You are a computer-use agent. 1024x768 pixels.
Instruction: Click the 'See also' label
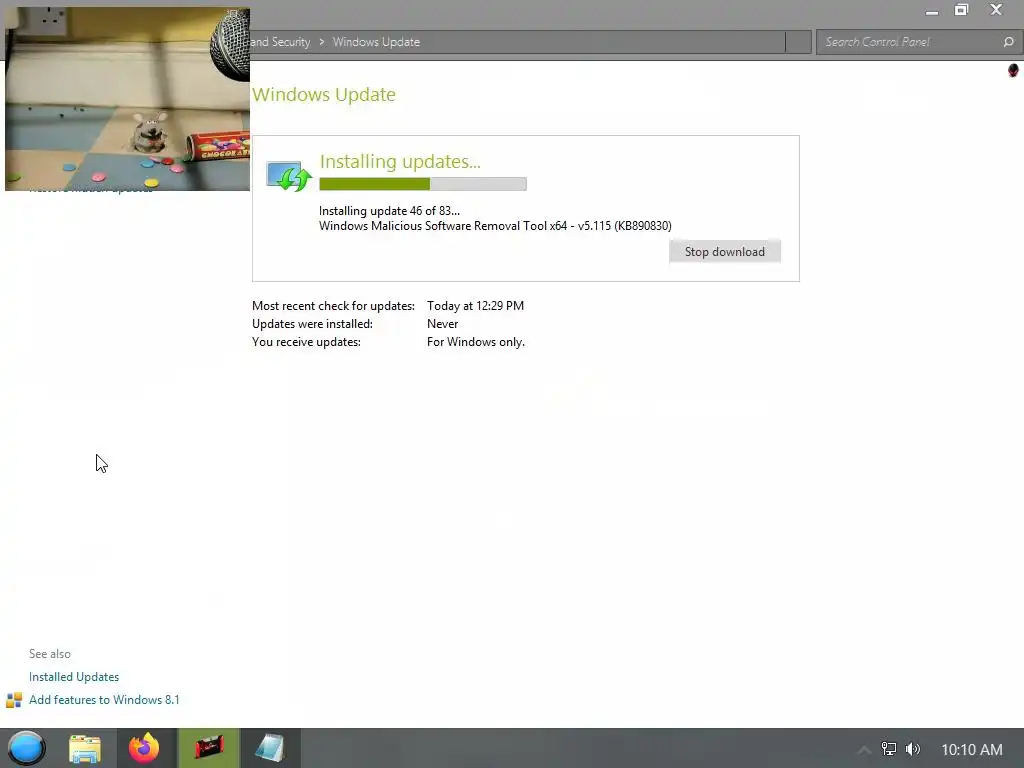tap(50, 654)
